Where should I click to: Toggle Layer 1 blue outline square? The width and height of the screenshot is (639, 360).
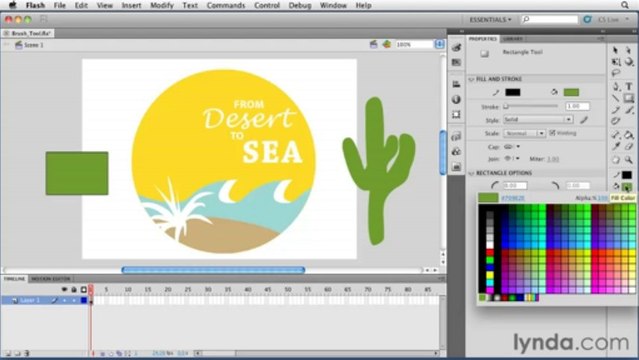(84, 300)
